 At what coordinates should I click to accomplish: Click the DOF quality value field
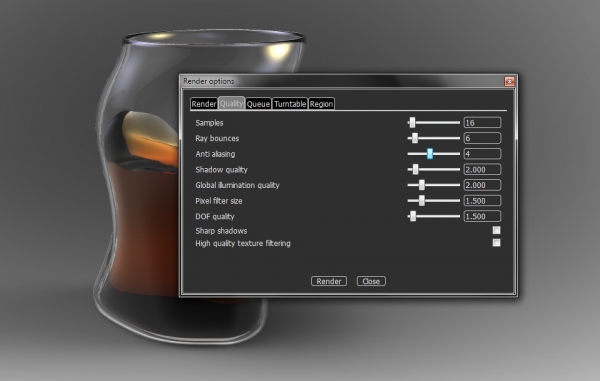pos(482,216)
